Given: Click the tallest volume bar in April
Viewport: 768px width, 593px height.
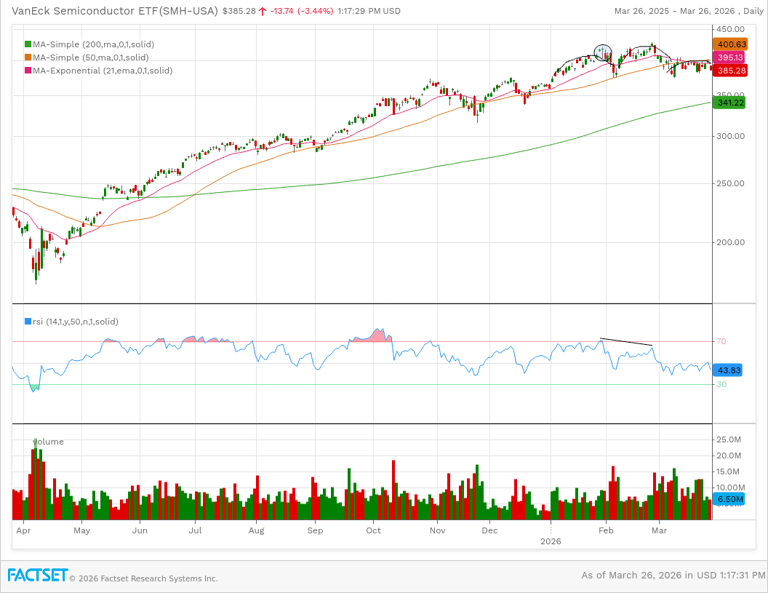Looking at the screenshot, I should click(36, 478).
